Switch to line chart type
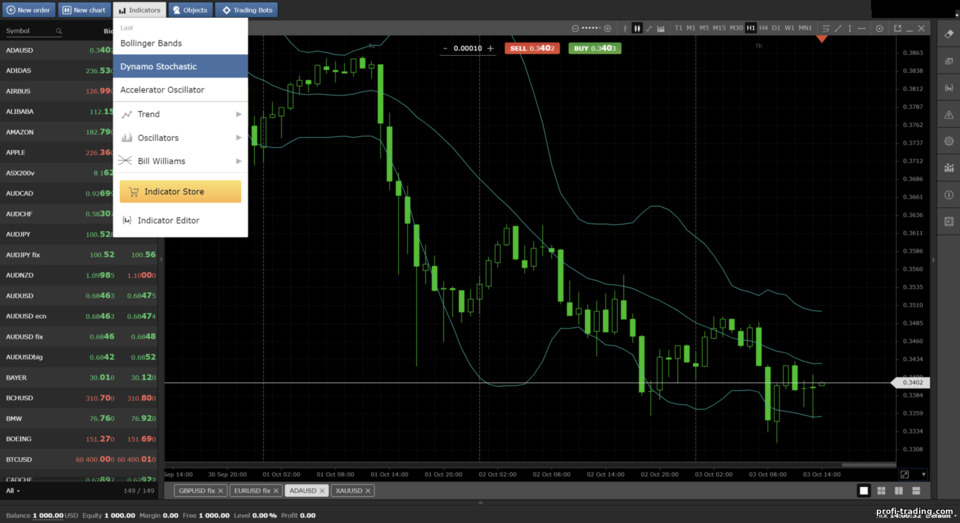 coord(649,28)
